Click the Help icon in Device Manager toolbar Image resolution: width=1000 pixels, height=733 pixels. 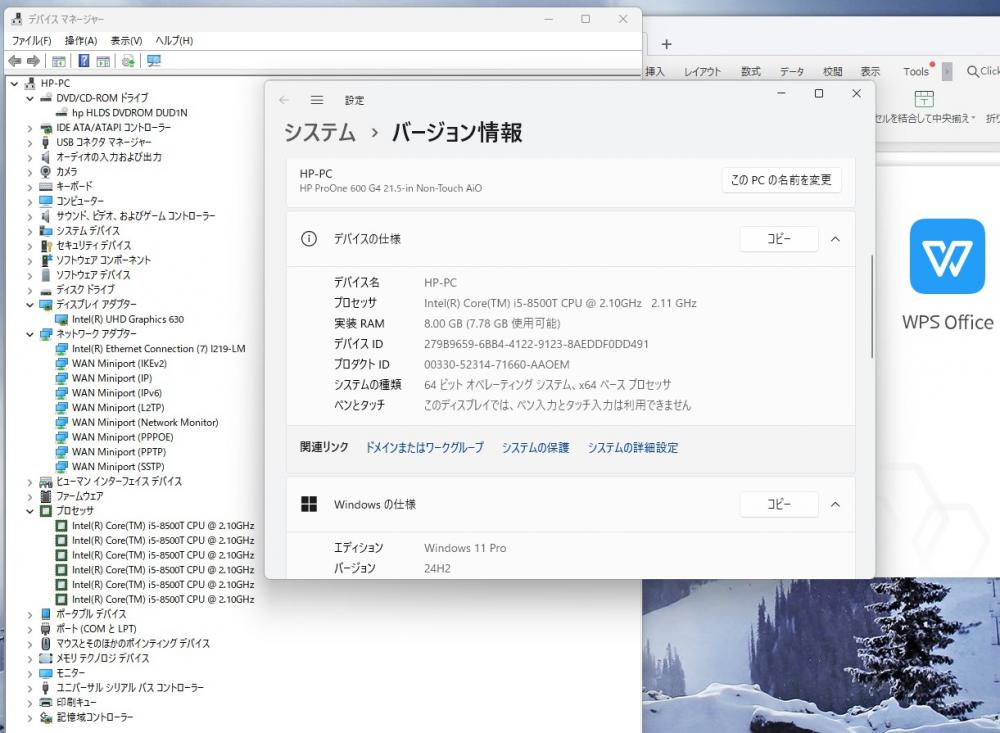tap(84, 61)
